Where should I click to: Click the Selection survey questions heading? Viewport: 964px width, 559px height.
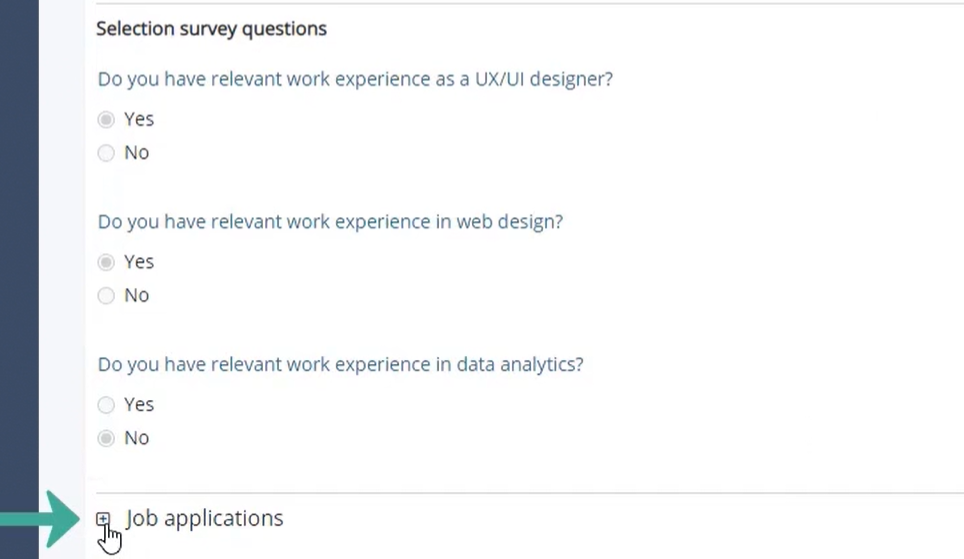click(211, 29)
